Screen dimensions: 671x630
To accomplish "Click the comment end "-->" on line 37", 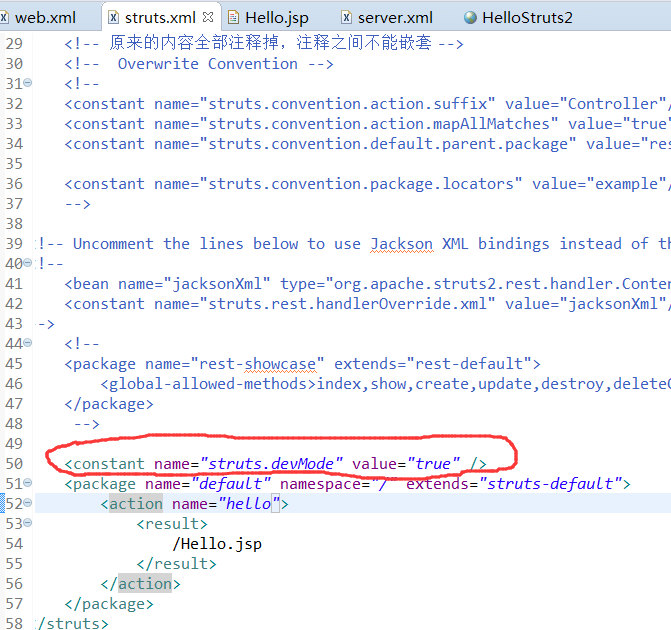I will pos(77,204).
